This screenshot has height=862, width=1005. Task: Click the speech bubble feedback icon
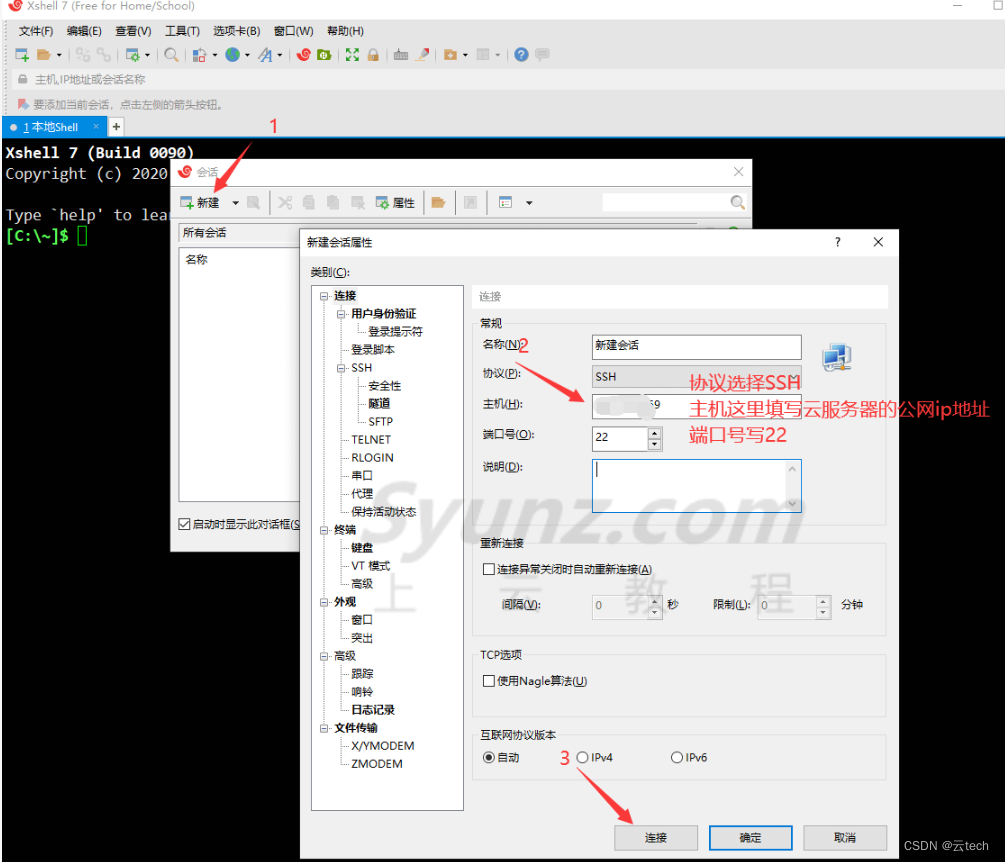(542, 55)
